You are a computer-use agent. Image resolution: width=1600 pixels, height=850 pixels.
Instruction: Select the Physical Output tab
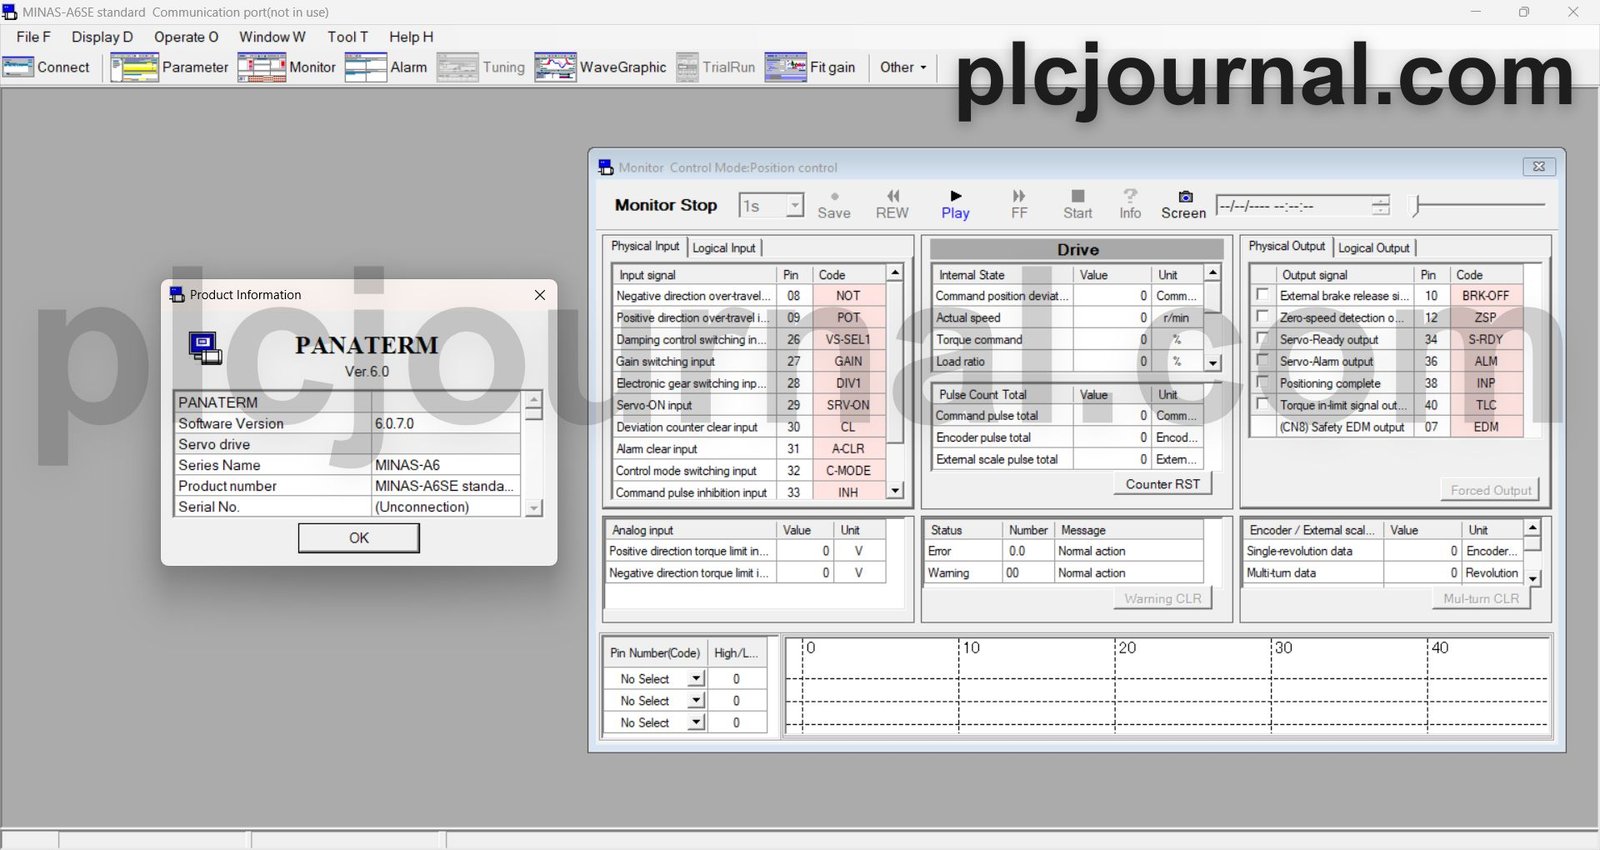point(1287,246)
